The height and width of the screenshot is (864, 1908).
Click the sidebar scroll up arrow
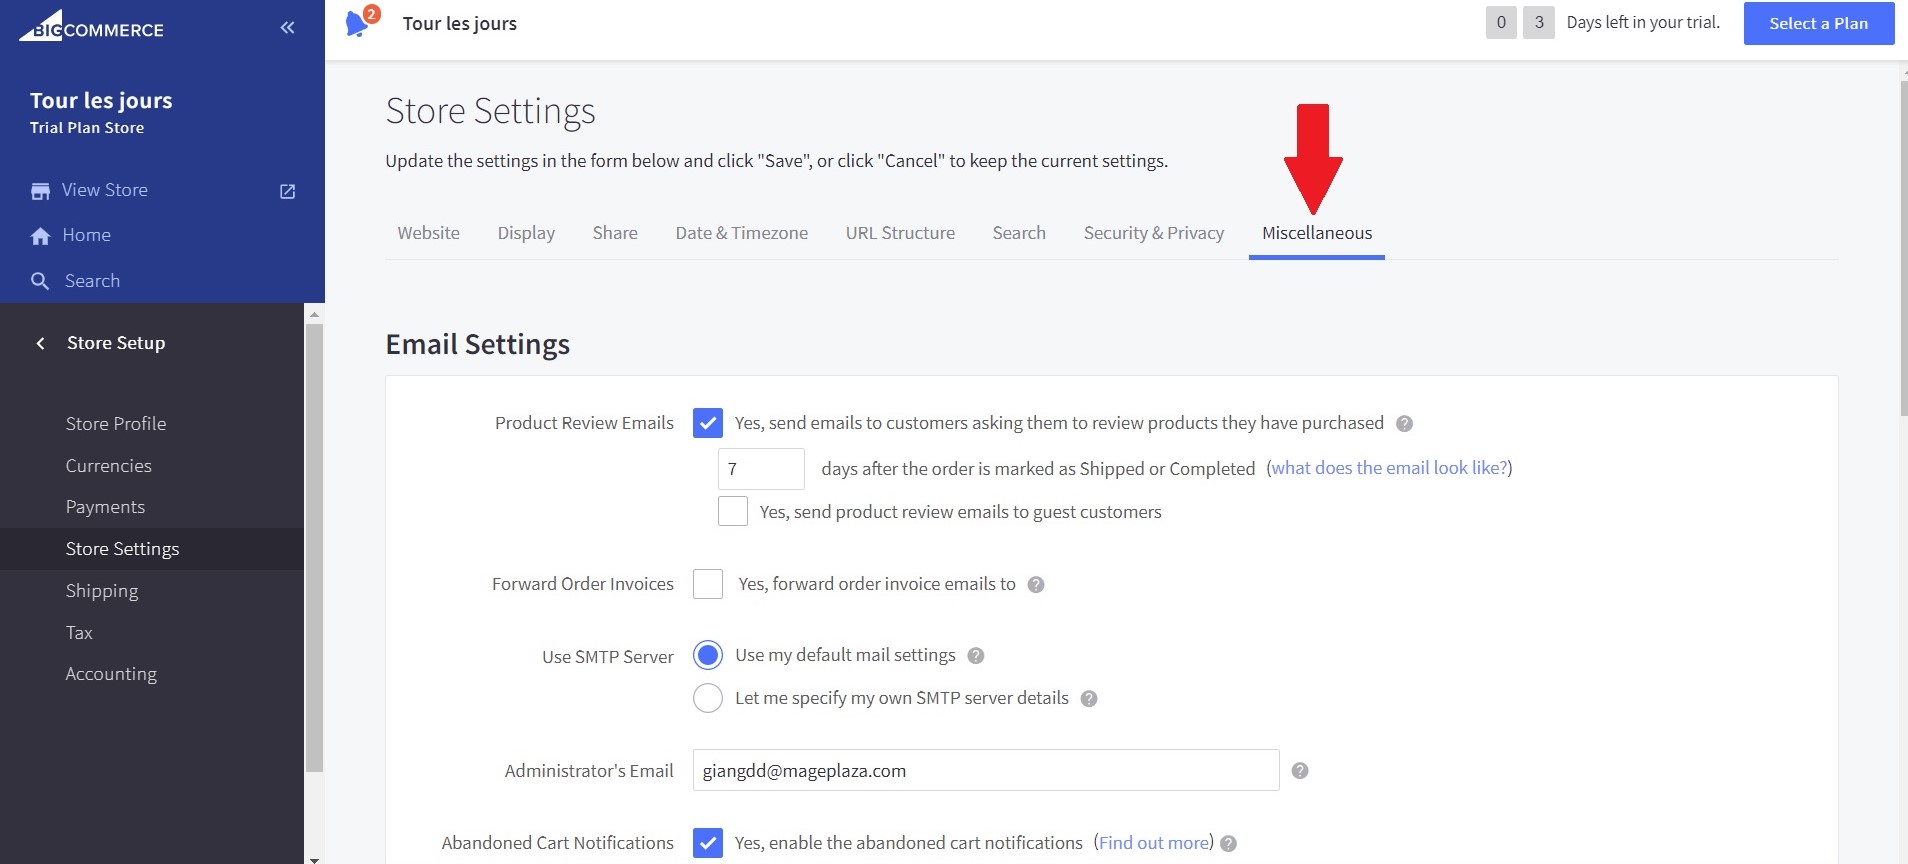[314, 314]
